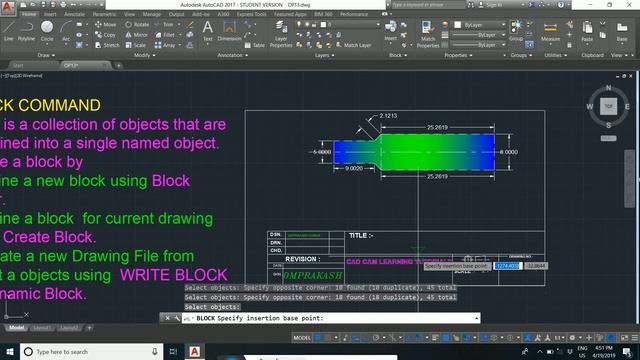Click the Paste tool
Image resolution: width=640 pixels, height=360 pixels.
pyautogui.click(x=587, y=32)
